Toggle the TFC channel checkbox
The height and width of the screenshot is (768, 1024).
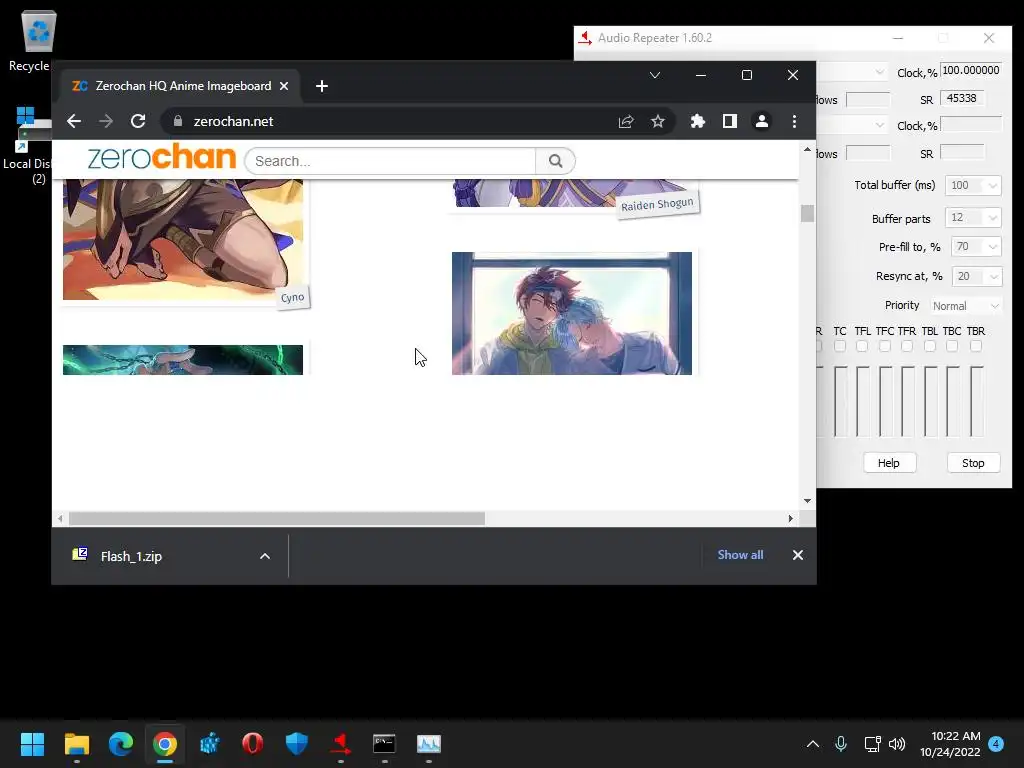click(885, 346)
